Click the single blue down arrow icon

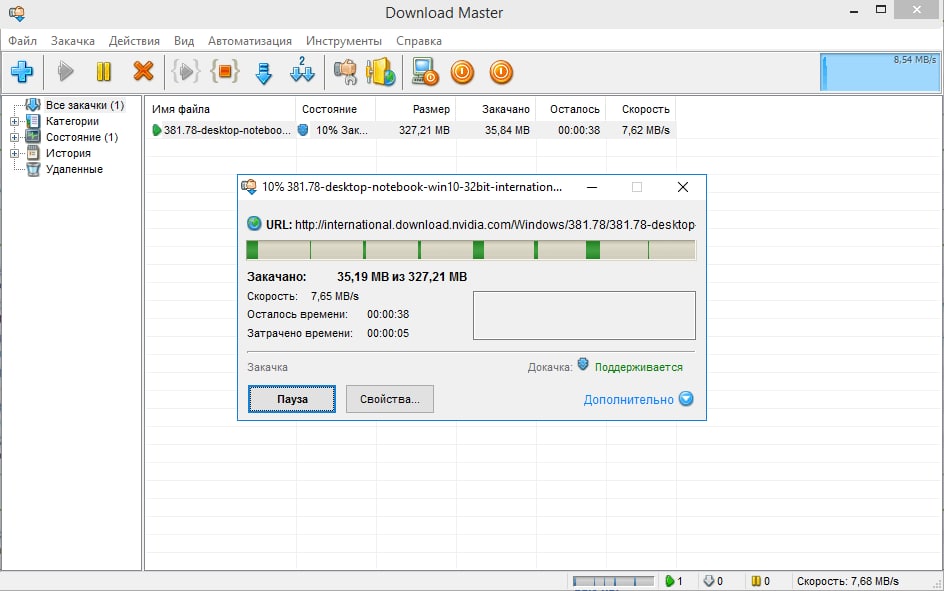(x=264, y=72)
